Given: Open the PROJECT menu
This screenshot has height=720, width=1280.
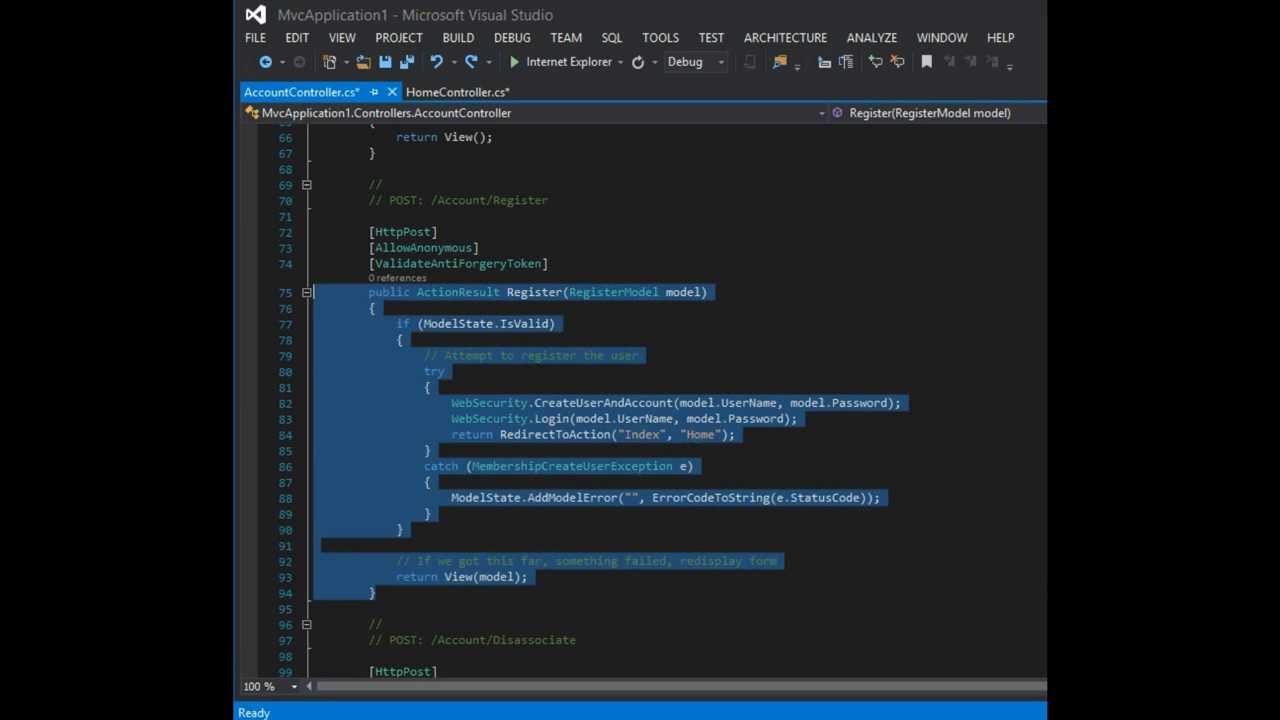Looking at the screenshot, I should pyautogui.click(x=399, y=38).
